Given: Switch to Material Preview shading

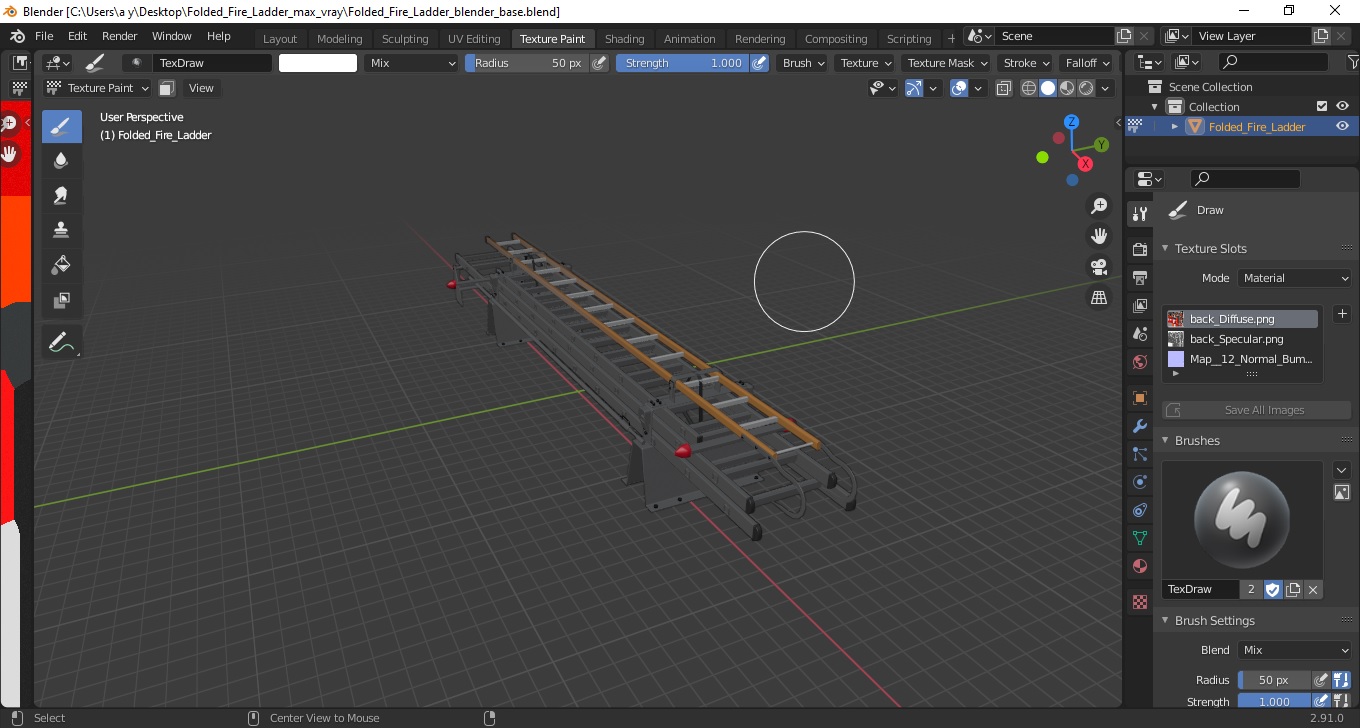Looking at the screenshot, I should (x=1067, y=88).
